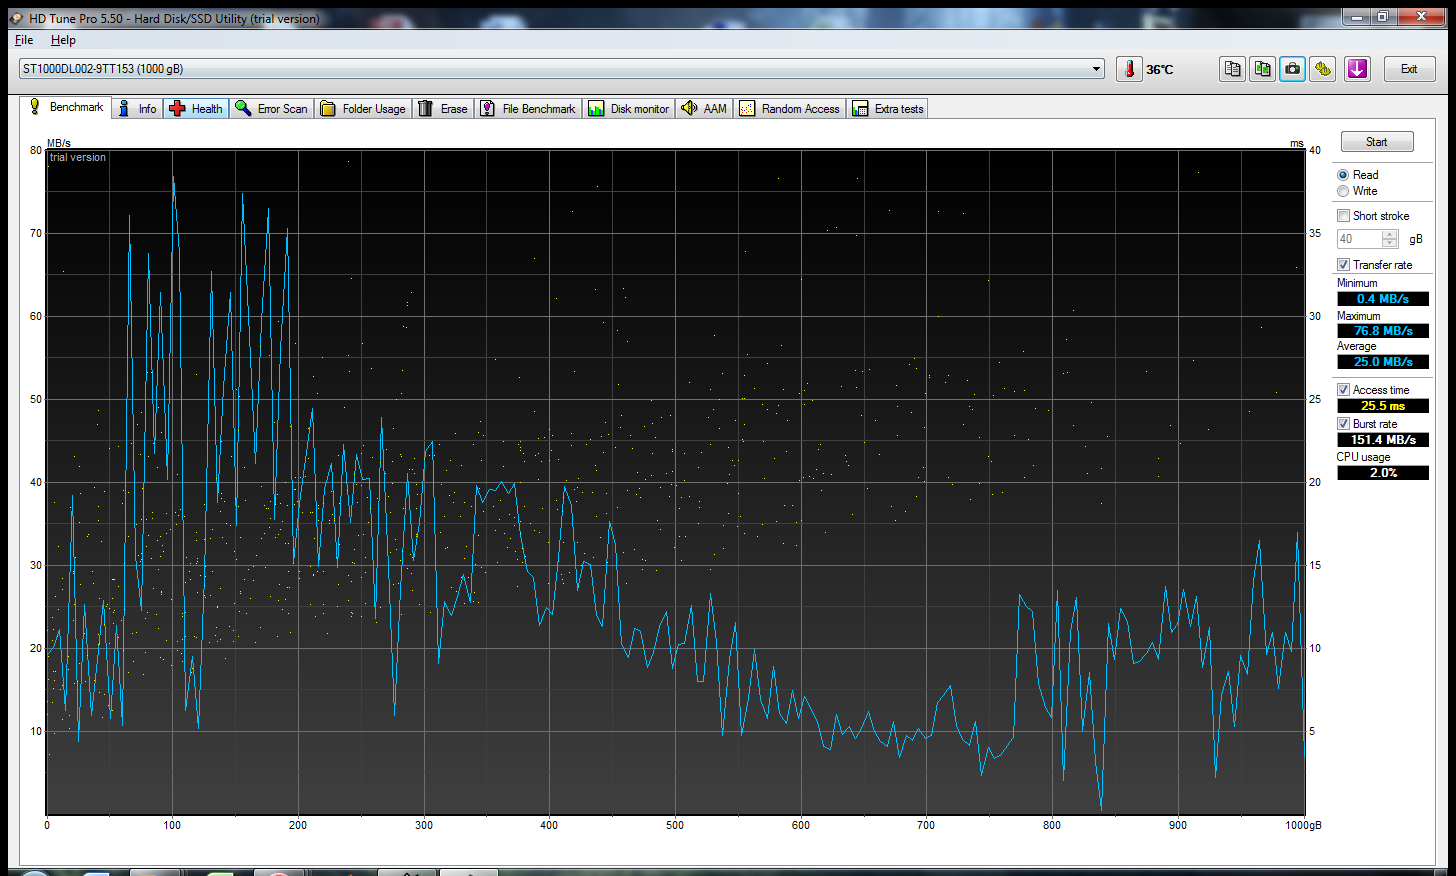
Task: Click the 36°C temperature reading
Action: tap(1160, 70)
